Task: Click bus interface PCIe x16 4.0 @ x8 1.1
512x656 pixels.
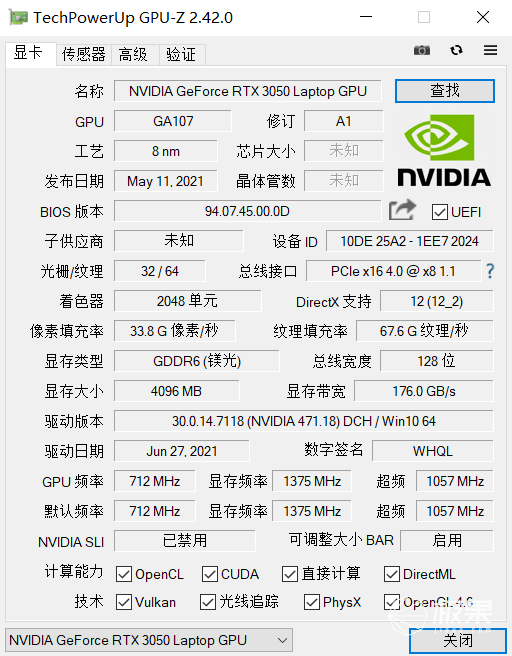Action: [393, 271]
